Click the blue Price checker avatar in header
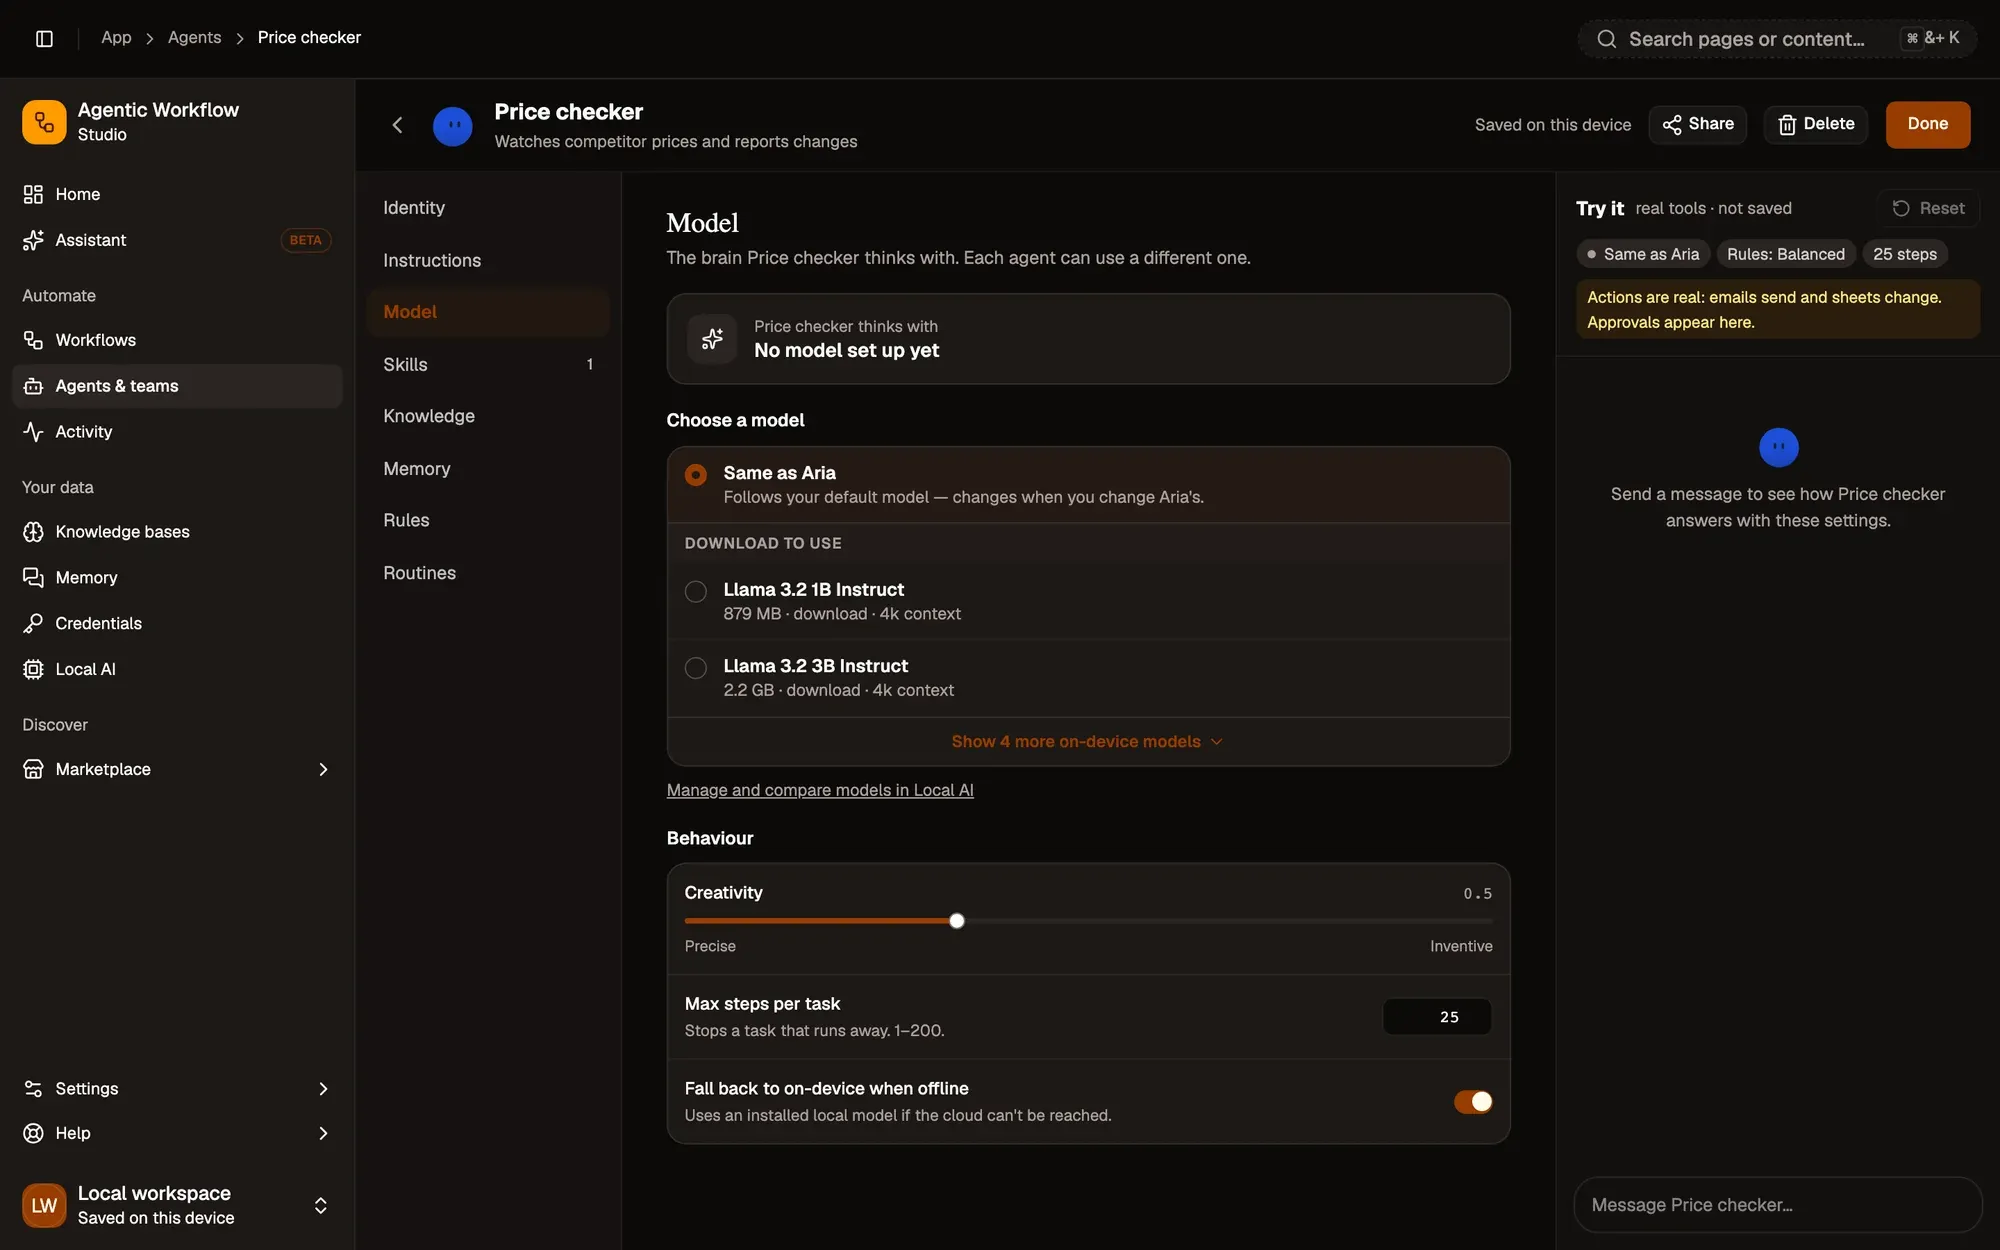 [452, 126]
